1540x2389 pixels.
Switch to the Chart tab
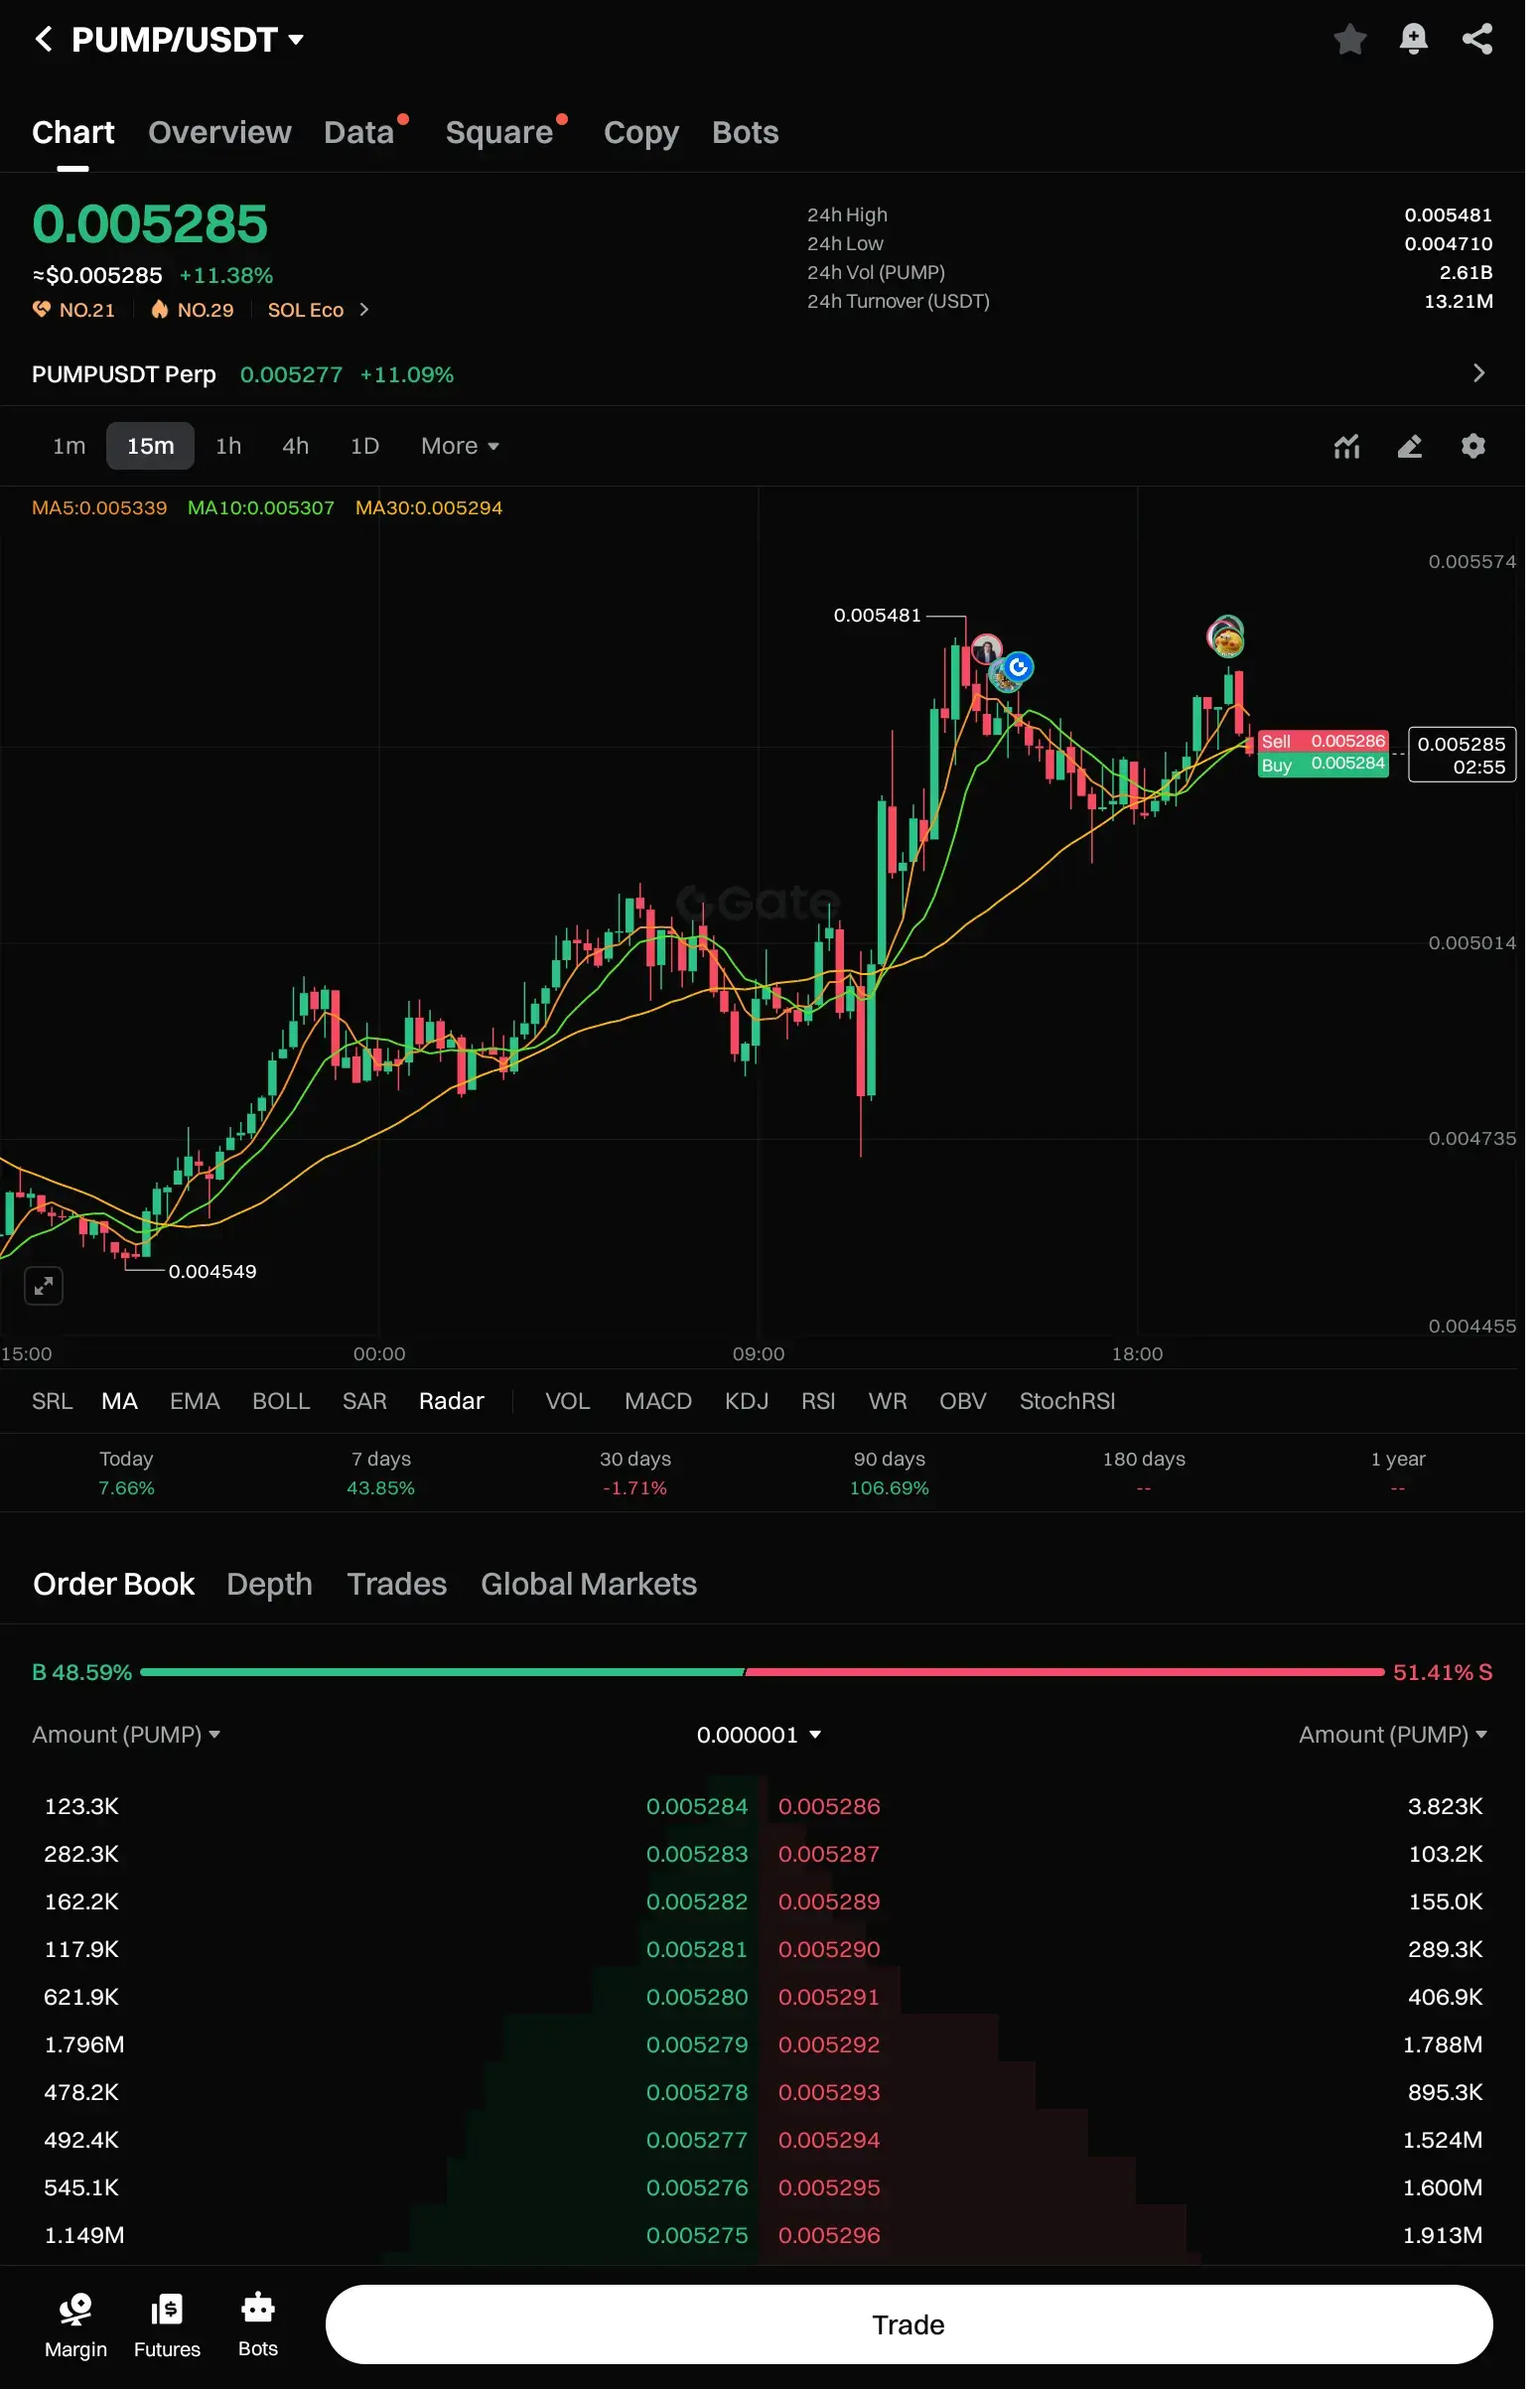[x=73, y=132]
